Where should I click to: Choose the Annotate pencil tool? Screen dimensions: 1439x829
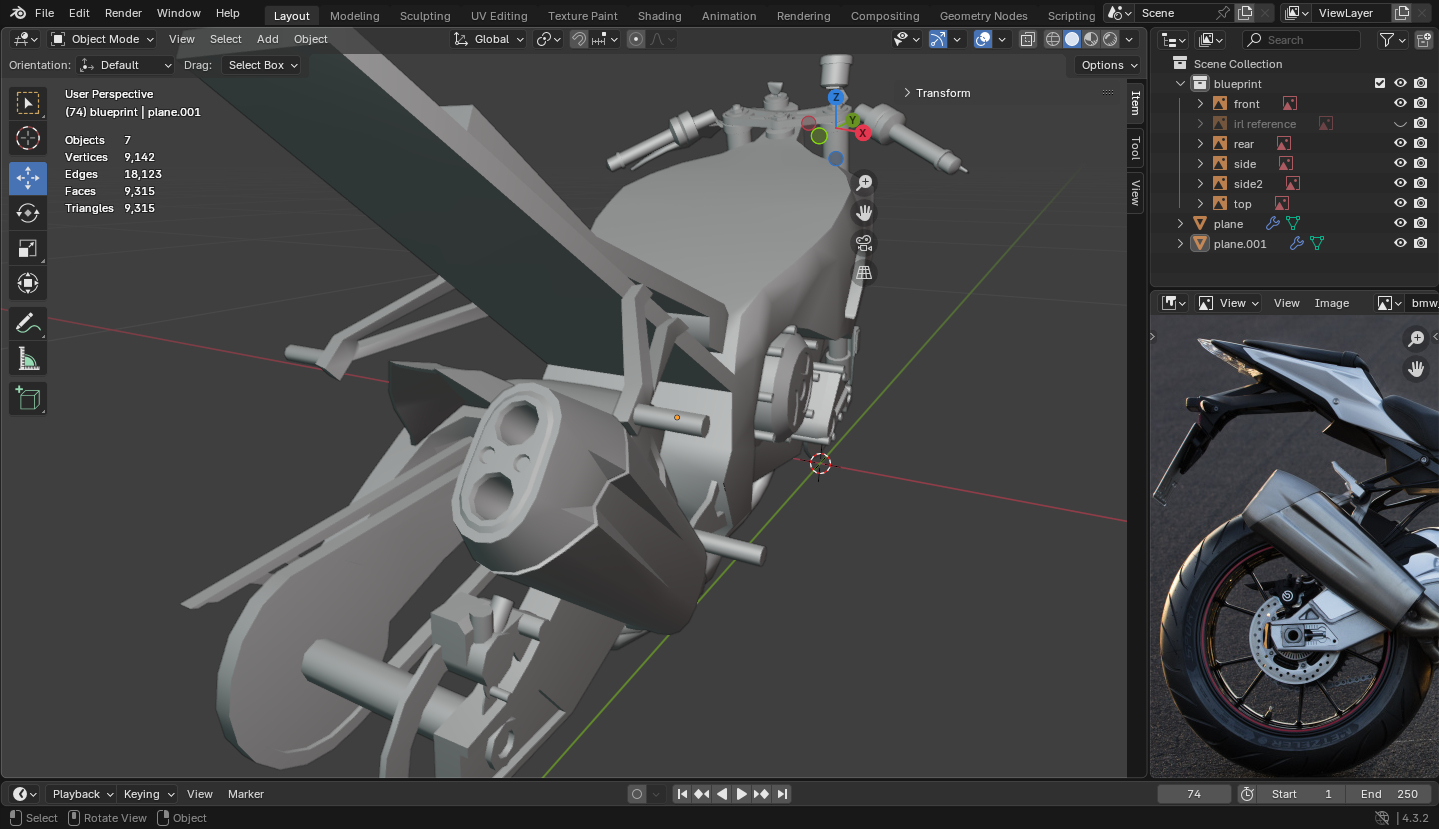tap(28, 324)
